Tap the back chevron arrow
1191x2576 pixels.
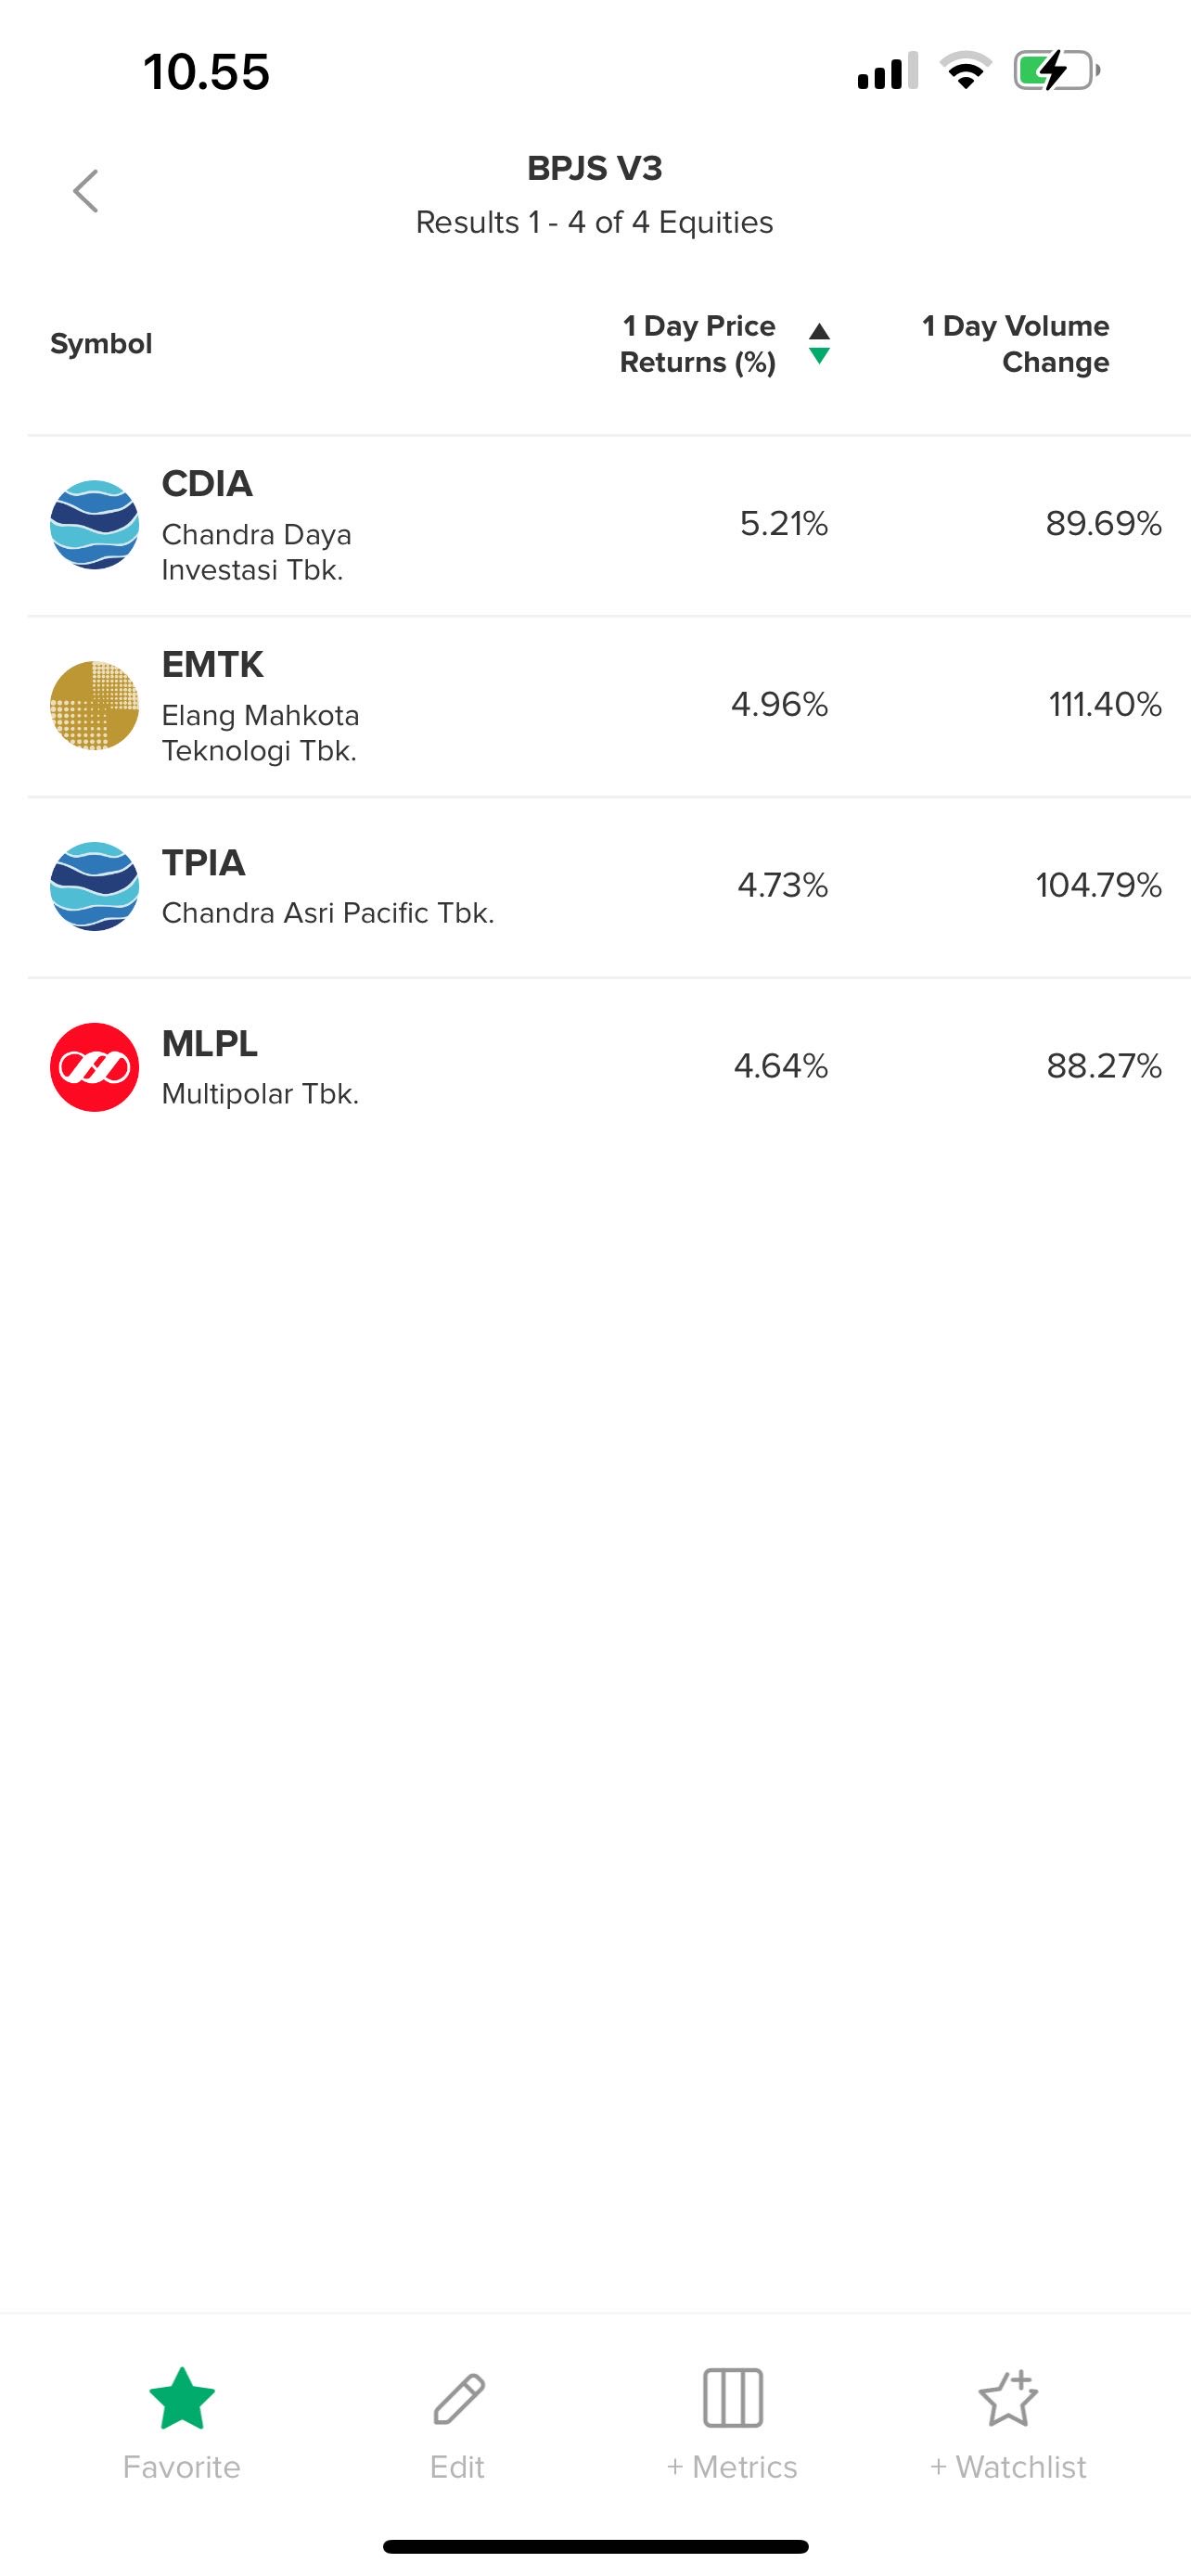[86, 190]
